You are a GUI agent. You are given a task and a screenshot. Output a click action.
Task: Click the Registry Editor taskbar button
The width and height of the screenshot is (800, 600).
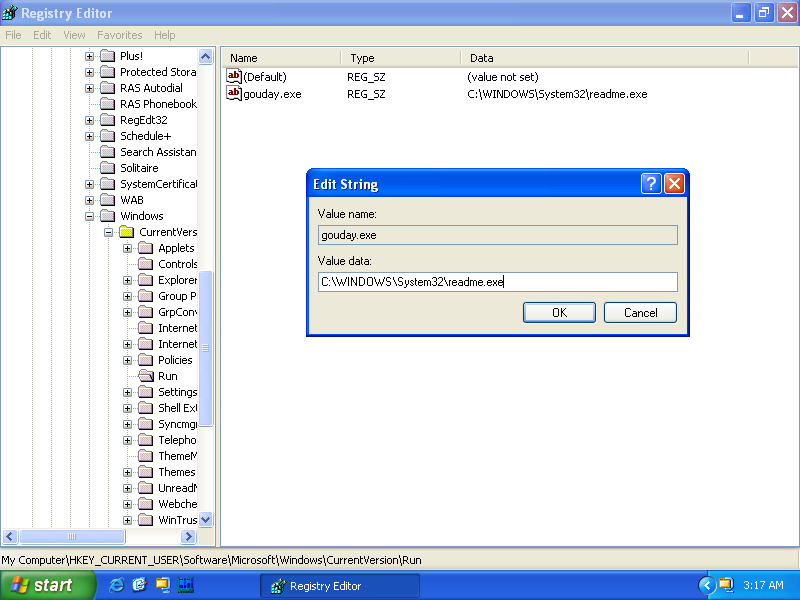pos(340,586)
